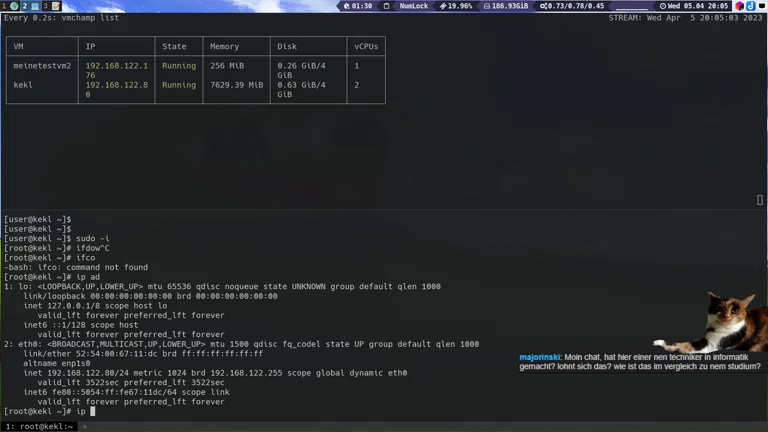Click the 19.96% memory usage indicator

pos(456,6)
